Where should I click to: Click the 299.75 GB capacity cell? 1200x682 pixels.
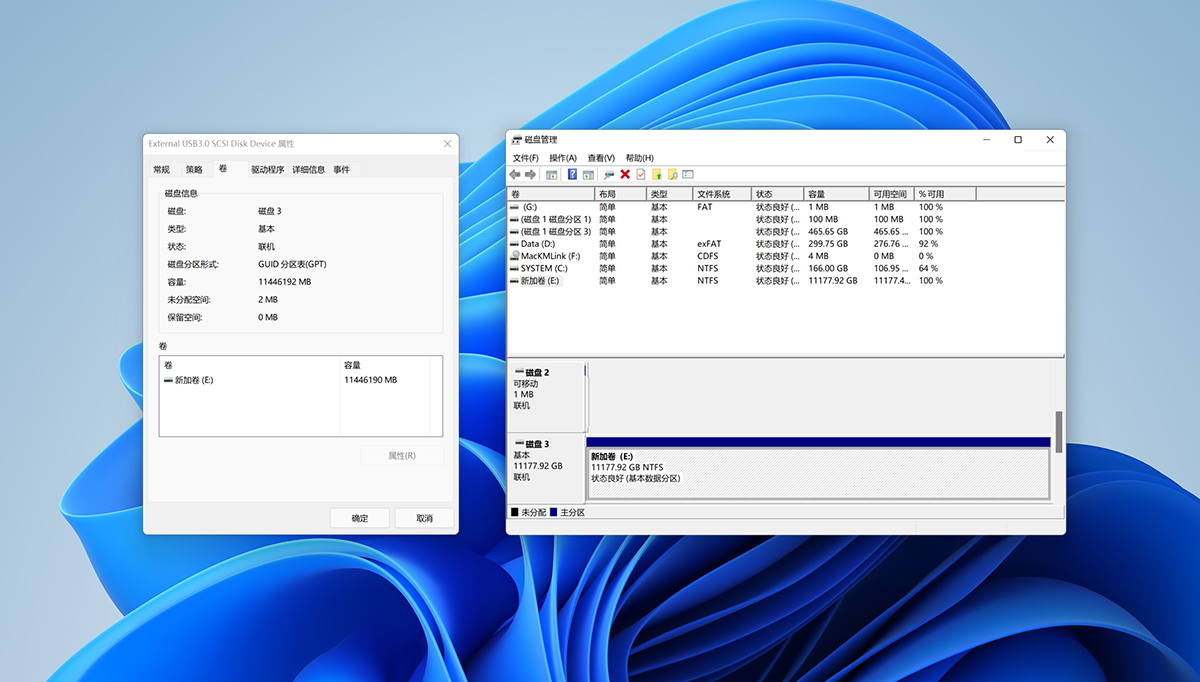click(828, 244)
